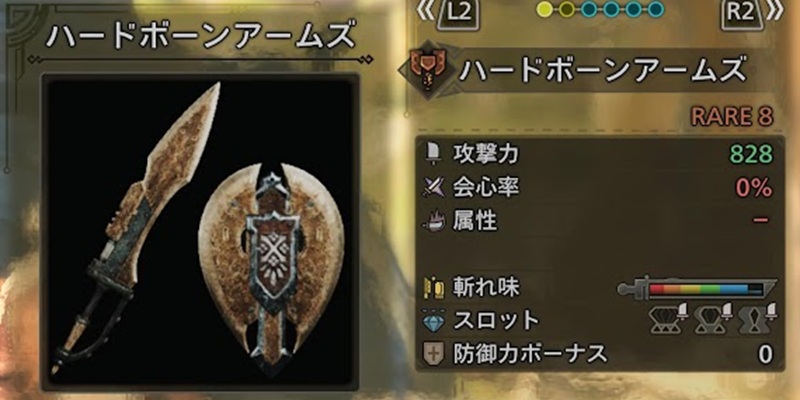This screenshot has height=400, width=800.
Task: Click the L2 previous page button
Action: (461, 13)
